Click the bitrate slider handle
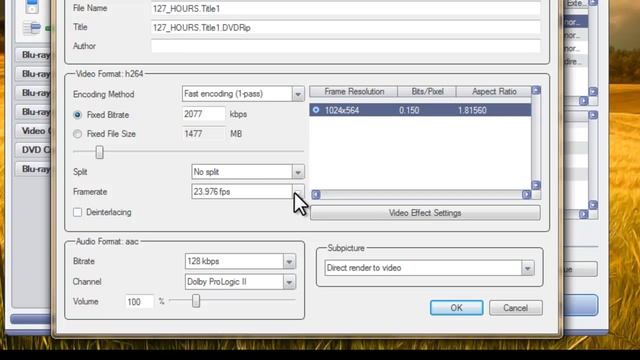 [x=99, y=152]
